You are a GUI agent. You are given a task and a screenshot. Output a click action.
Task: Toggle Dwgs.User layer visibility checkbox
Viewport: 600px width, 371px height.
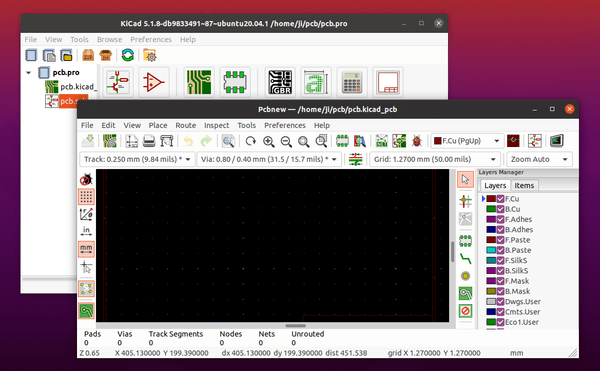click(x=500, y=302)
